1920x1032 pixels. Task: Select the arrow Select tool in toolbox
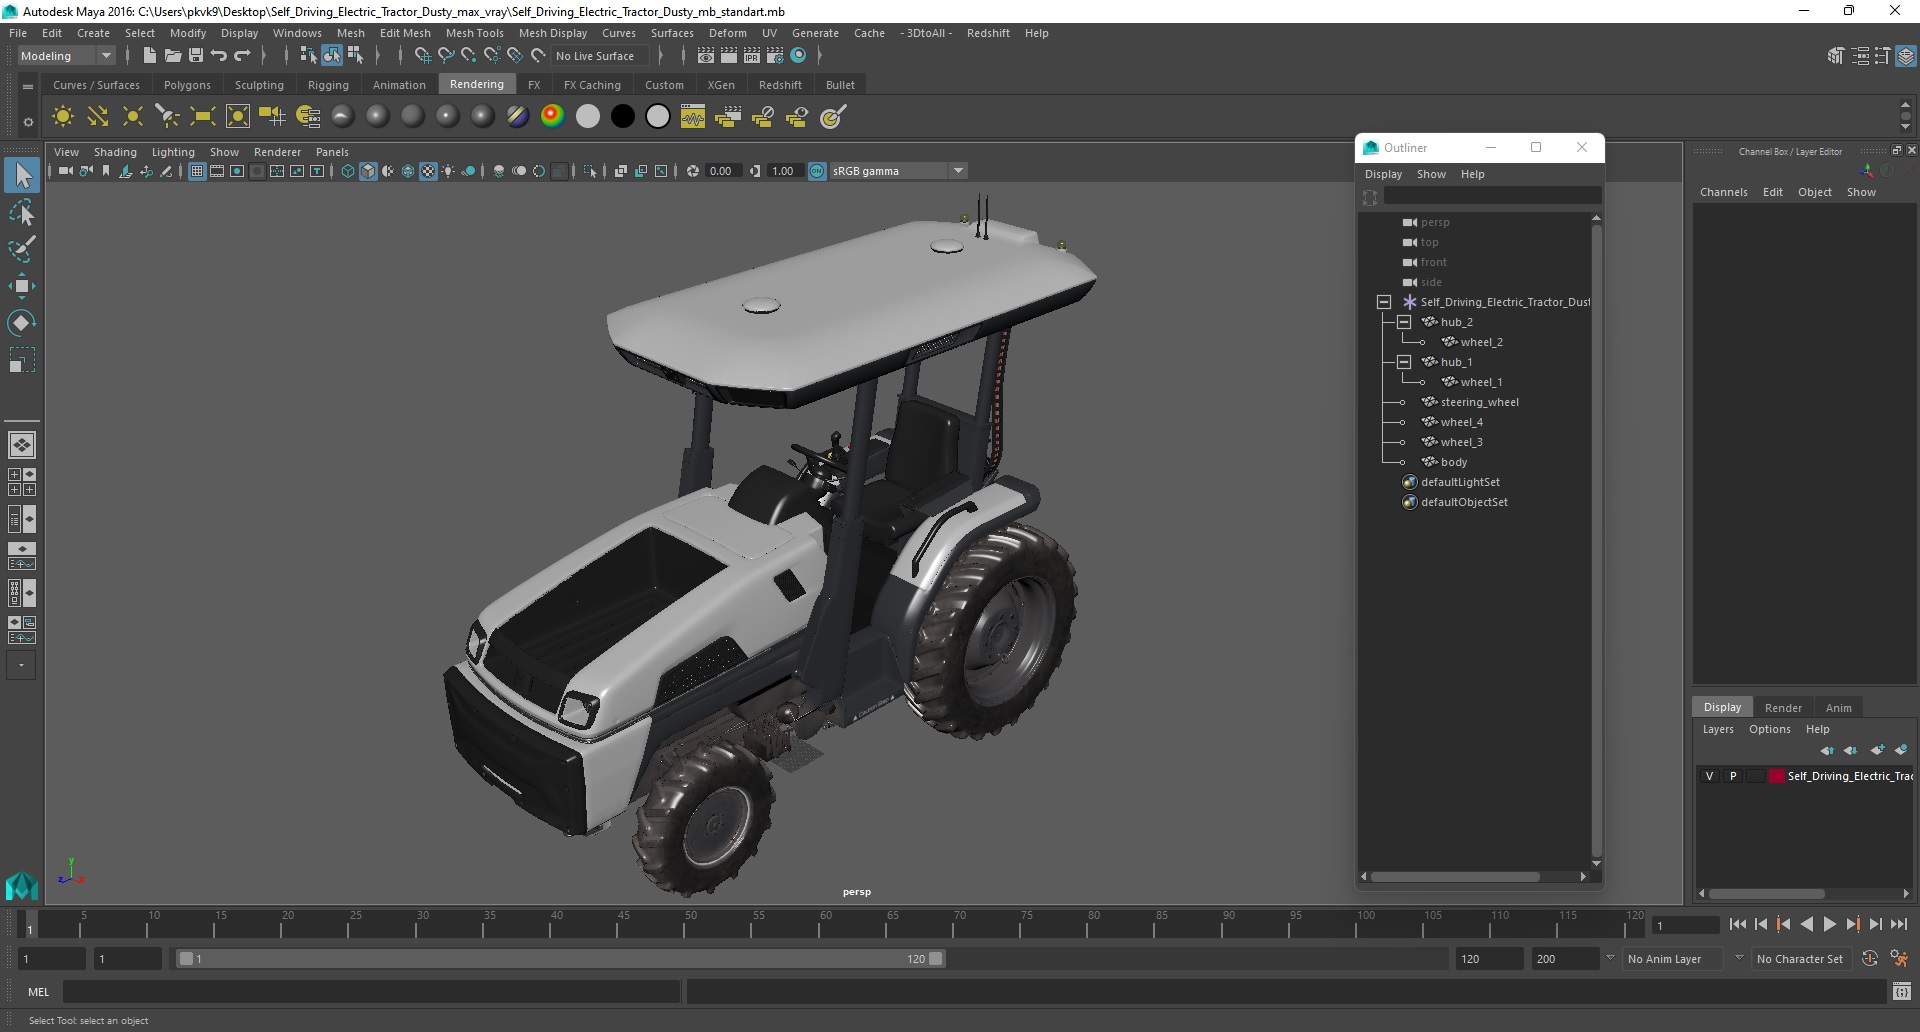click(21, 176)
